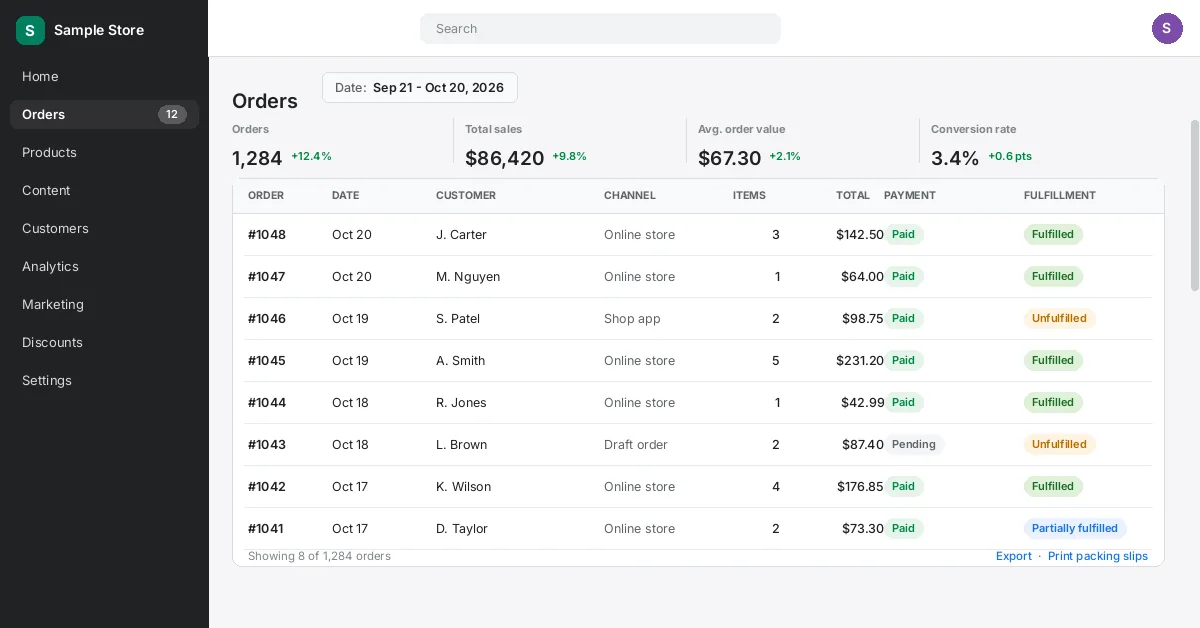The image size is (1200, 628).
Task: Open the Content section
Action: [x=104, y=190]
